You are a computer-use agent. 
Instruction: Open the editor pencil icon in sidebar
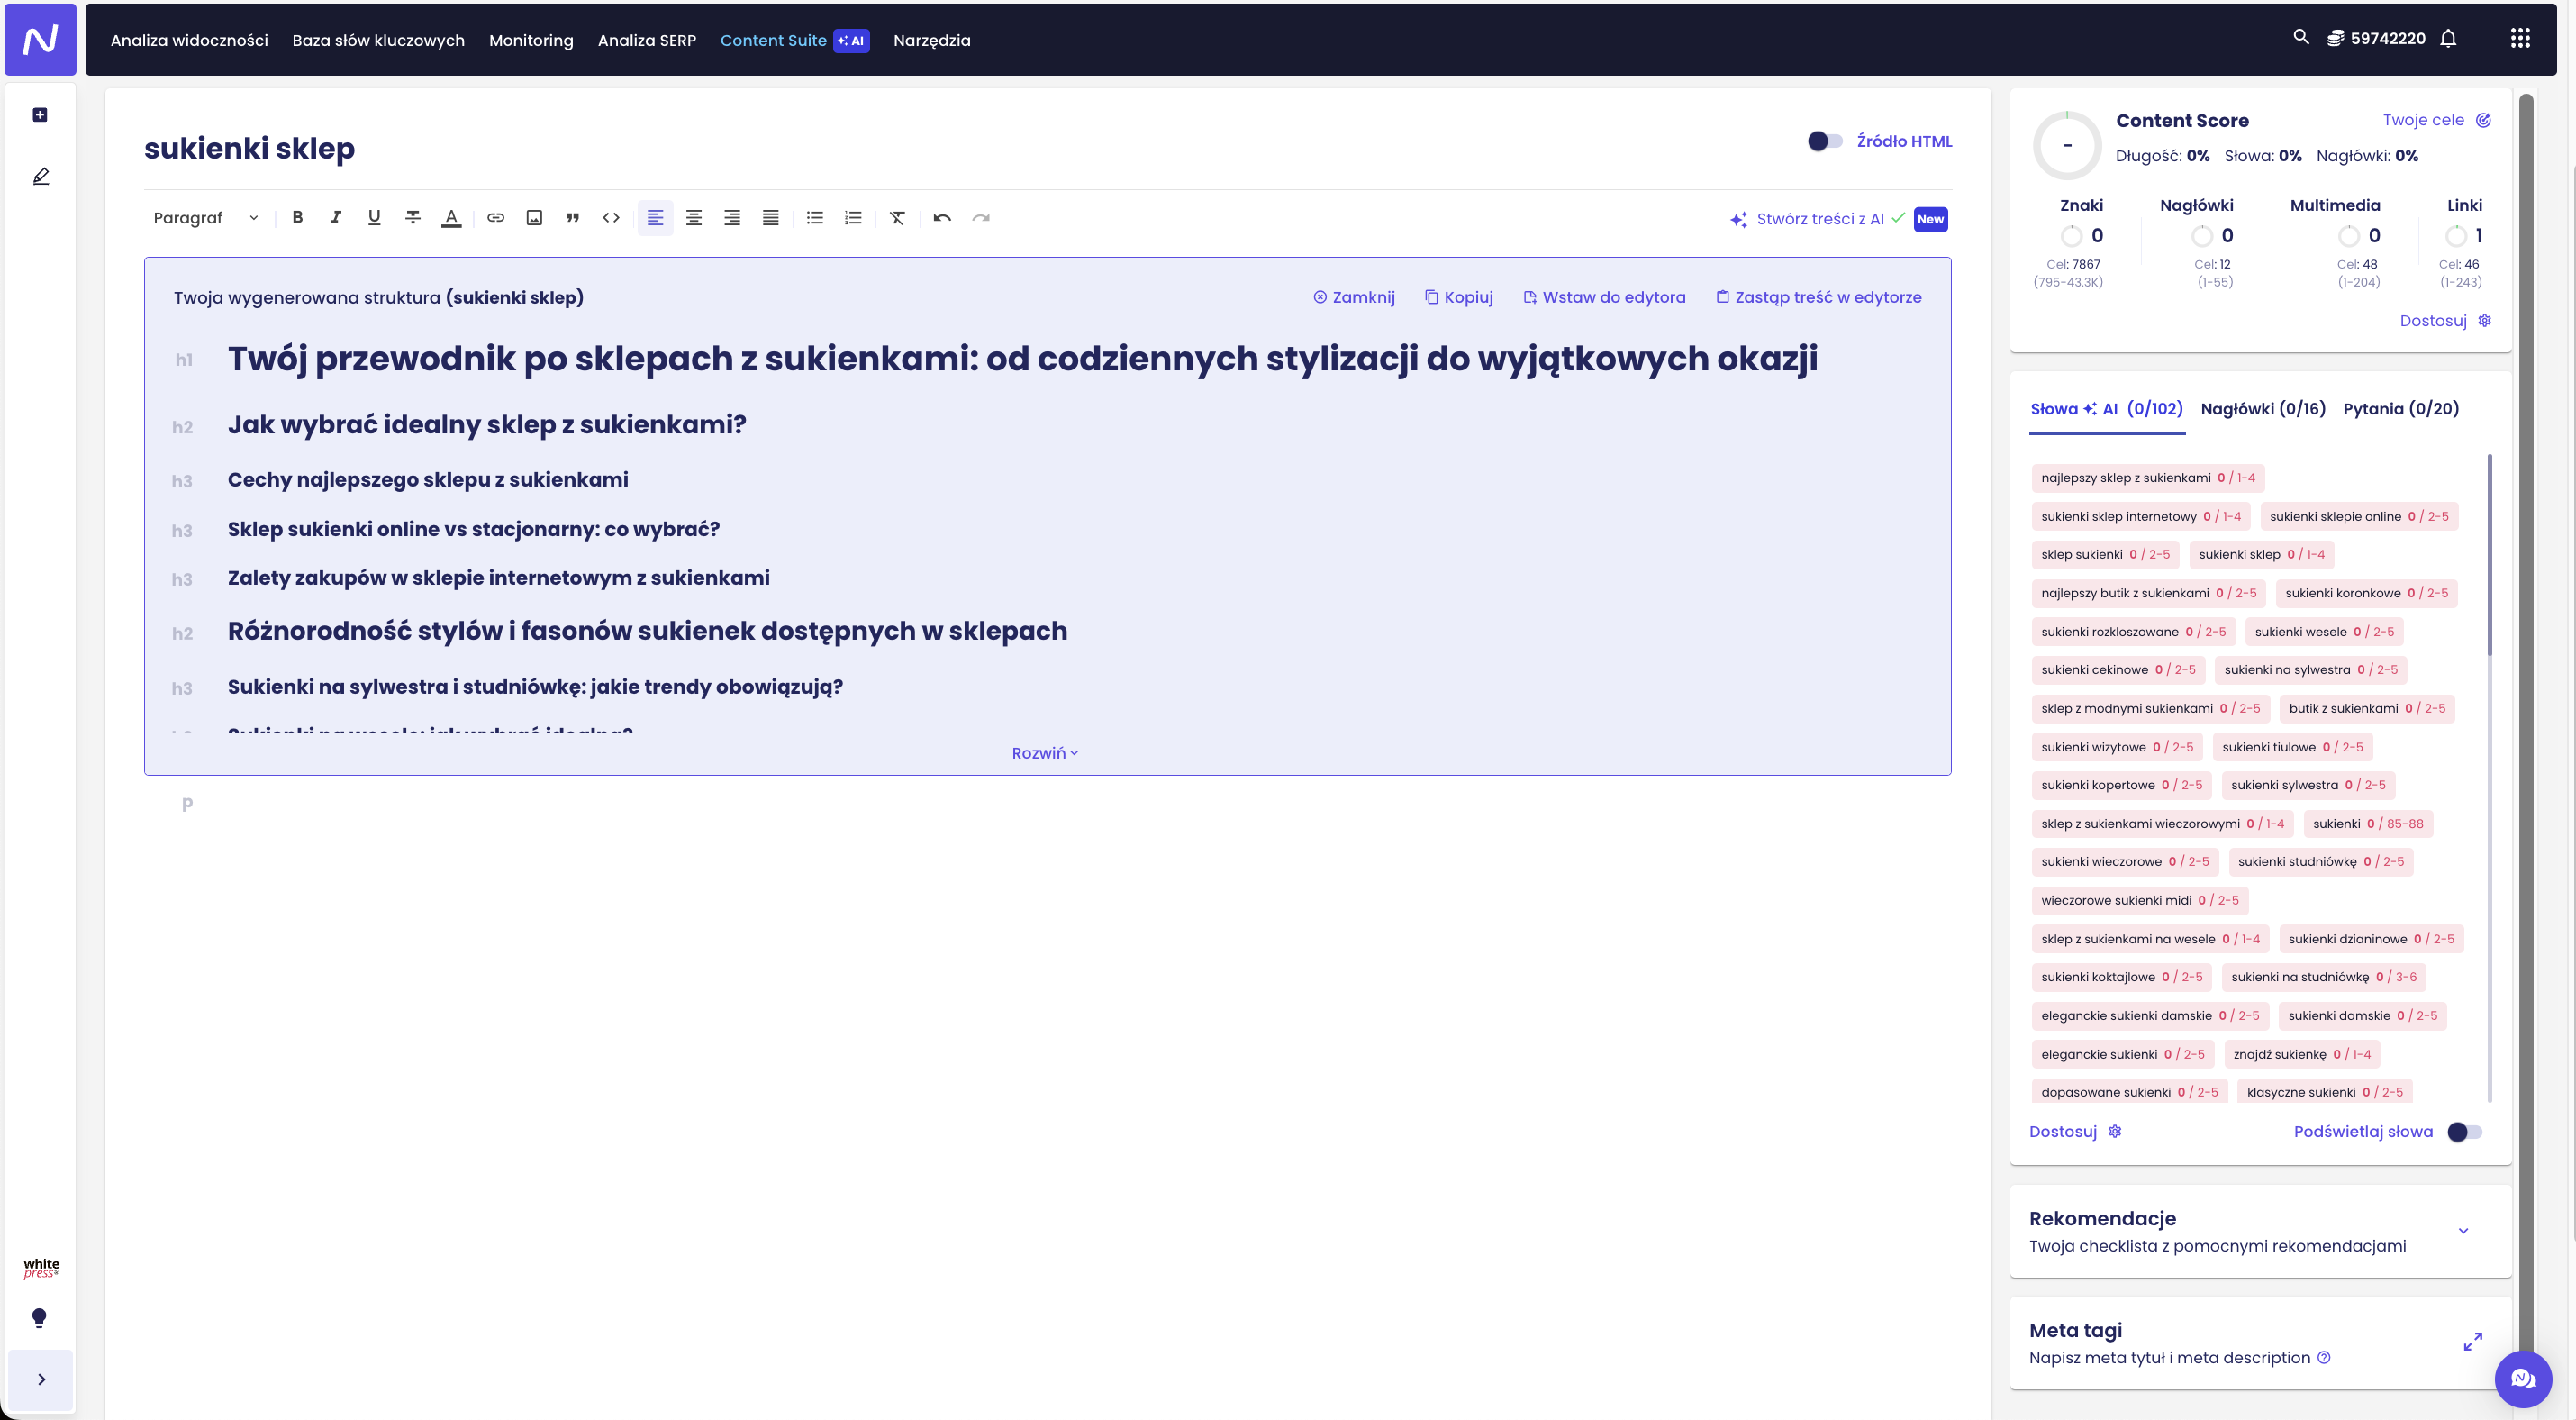point(40,176)
